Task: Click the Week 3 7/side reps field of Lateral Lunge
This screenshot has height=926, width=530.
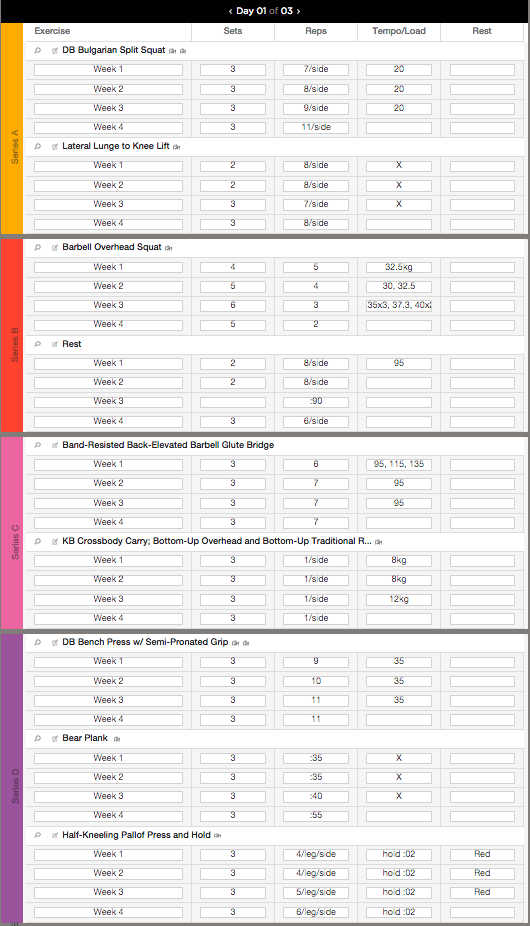Action: click(x=316, y=204)
